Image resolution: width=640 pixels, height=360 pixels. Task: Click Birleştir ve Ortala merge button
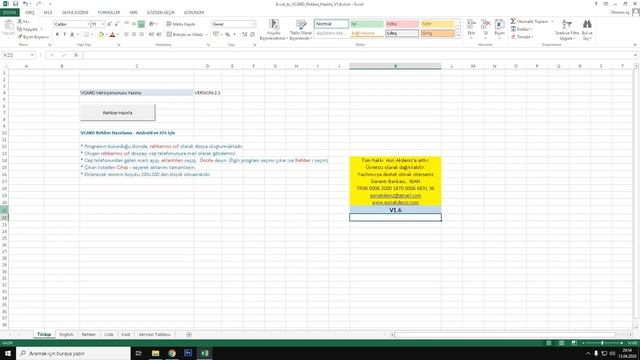pyautogui.click(x=184, y=34)
